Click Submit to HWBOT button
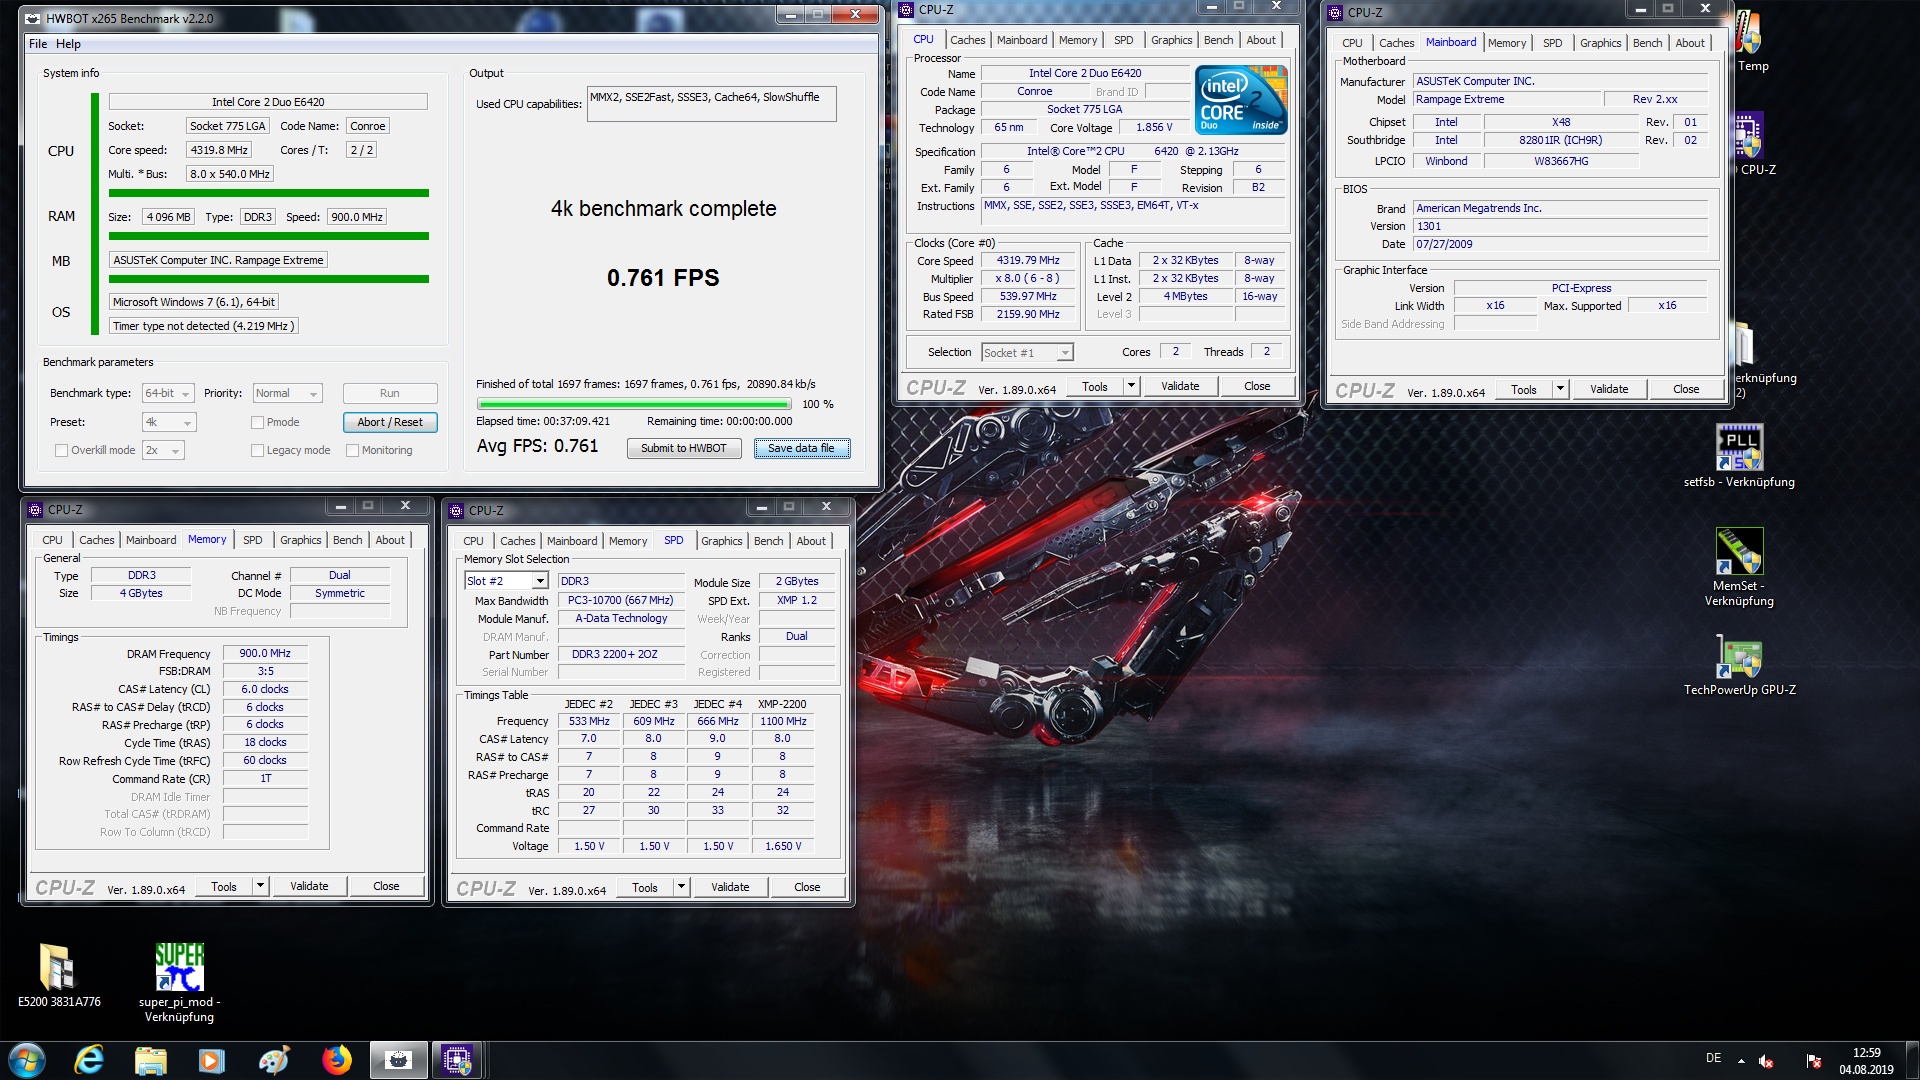Image resolution: width=1920 pixels, height=1080 pixels. tap(684, 449)
